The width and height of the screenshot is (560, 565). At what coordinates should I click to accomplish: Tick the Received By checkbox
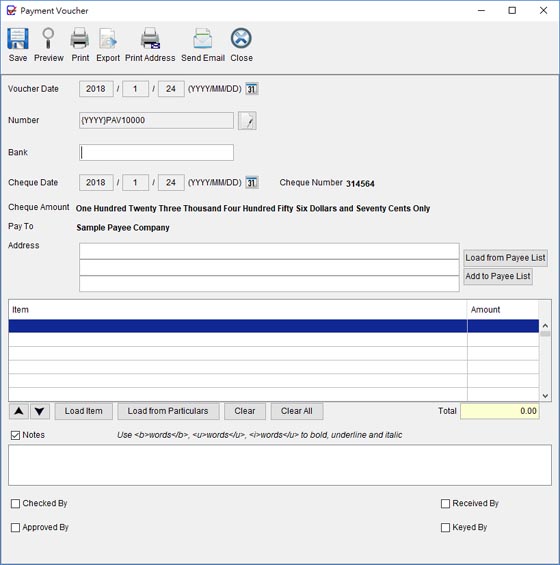445,503
